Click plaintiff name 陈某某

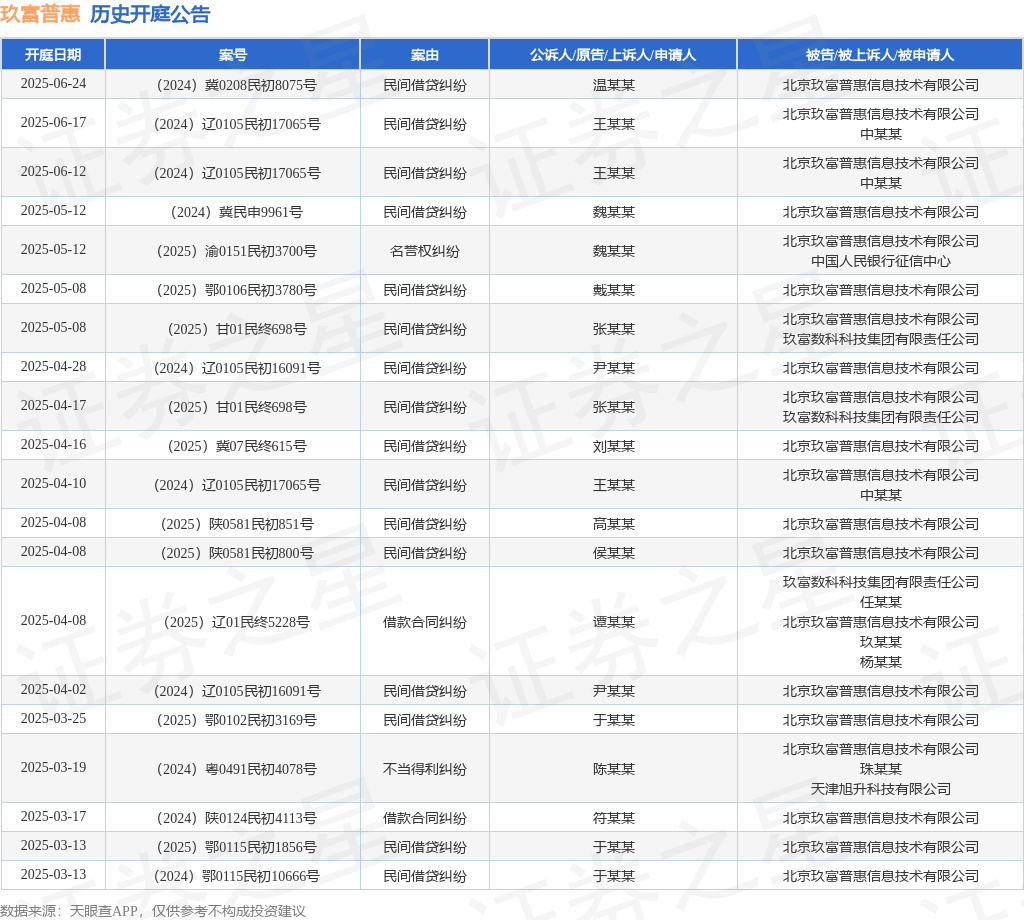[613, 769]
